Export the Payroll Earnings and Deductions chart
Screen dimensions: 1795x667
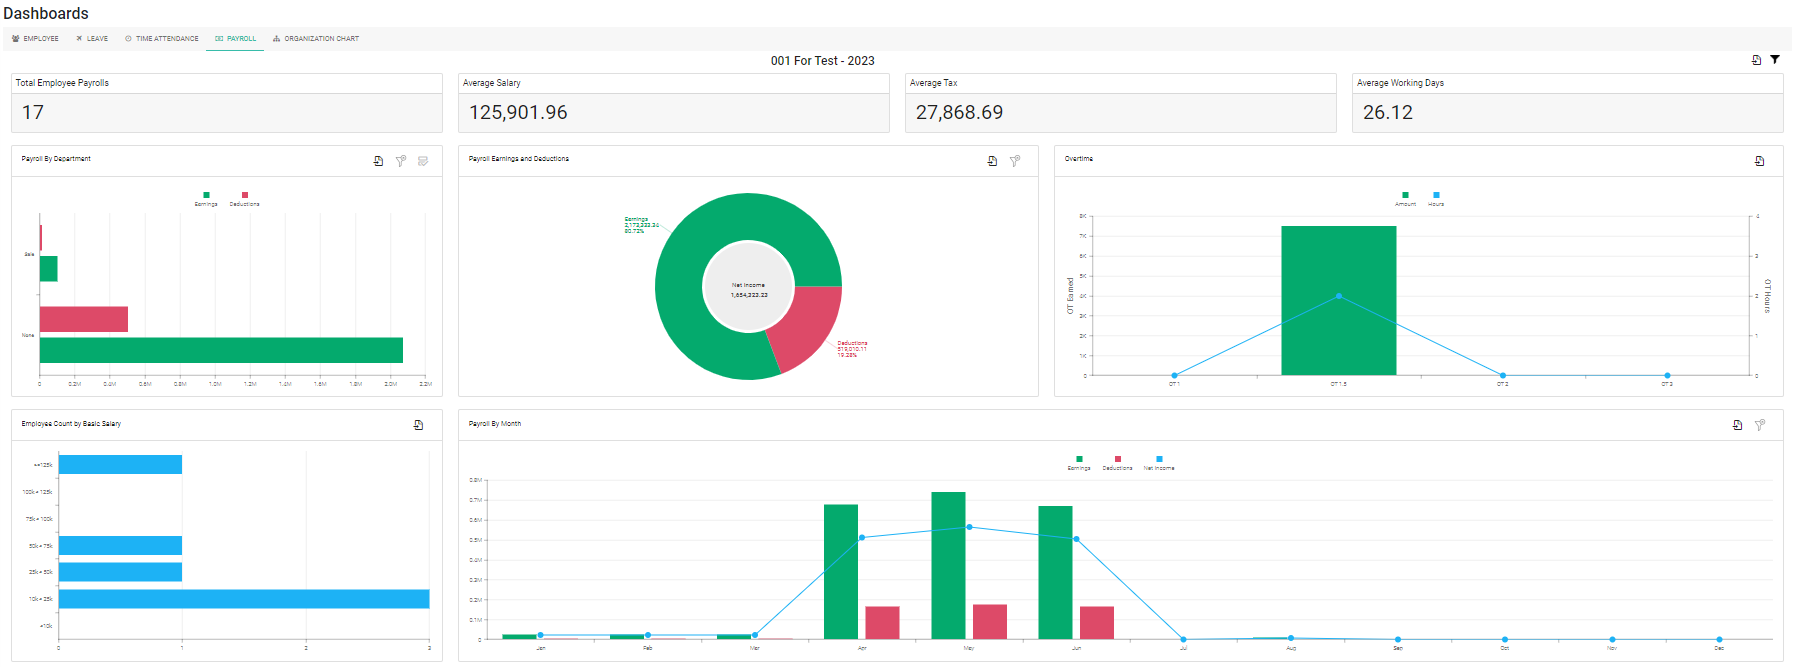[x=992, y=161]
